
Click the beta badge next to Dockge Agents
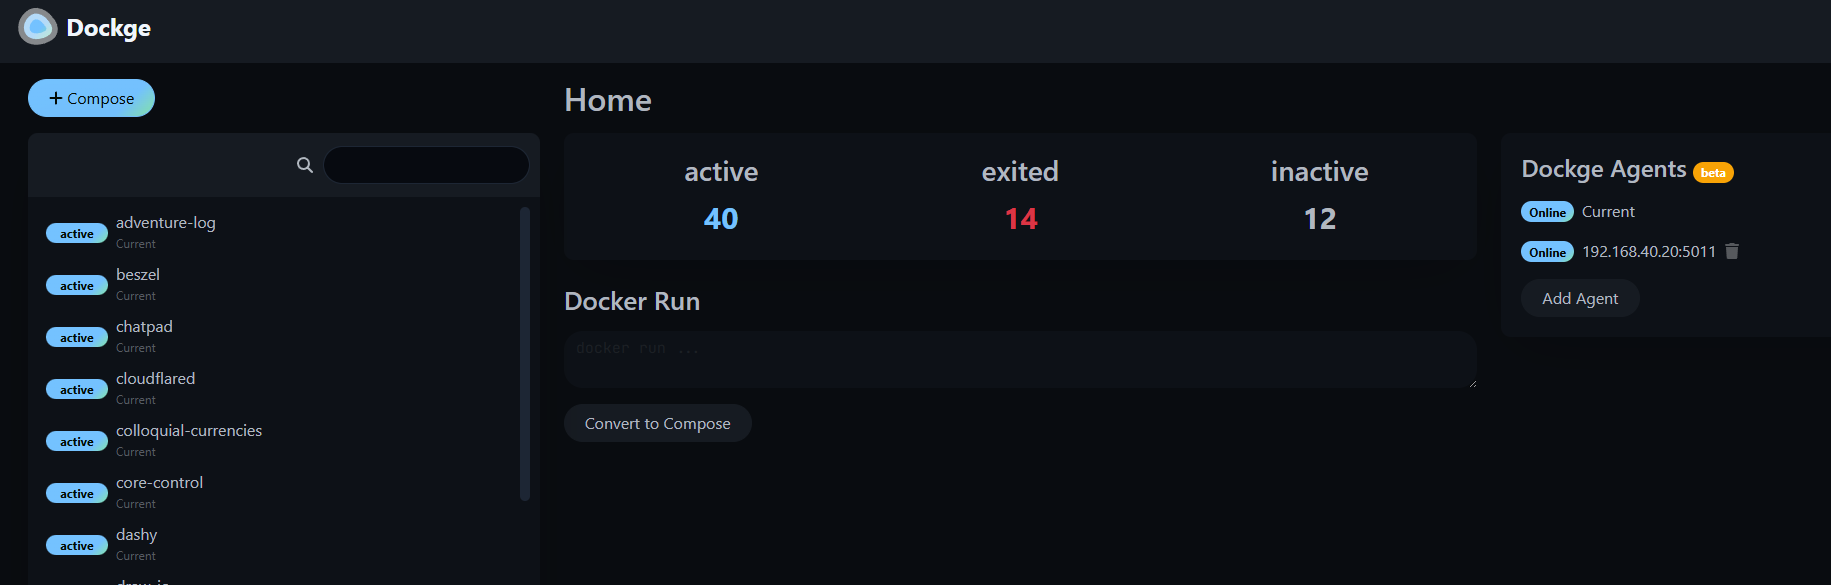1713,173
